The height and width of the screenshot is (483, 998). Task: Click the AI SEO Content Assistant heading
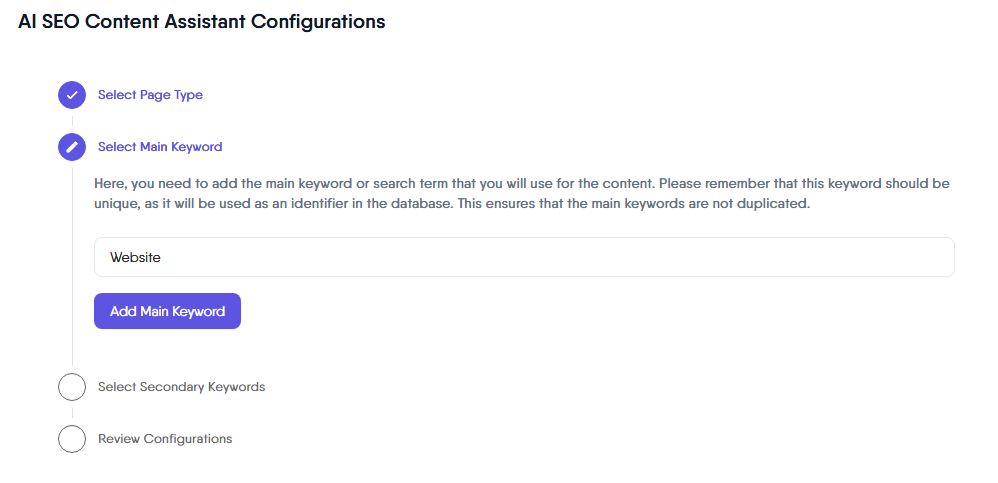pyautogui.click(x=201, y=22)
